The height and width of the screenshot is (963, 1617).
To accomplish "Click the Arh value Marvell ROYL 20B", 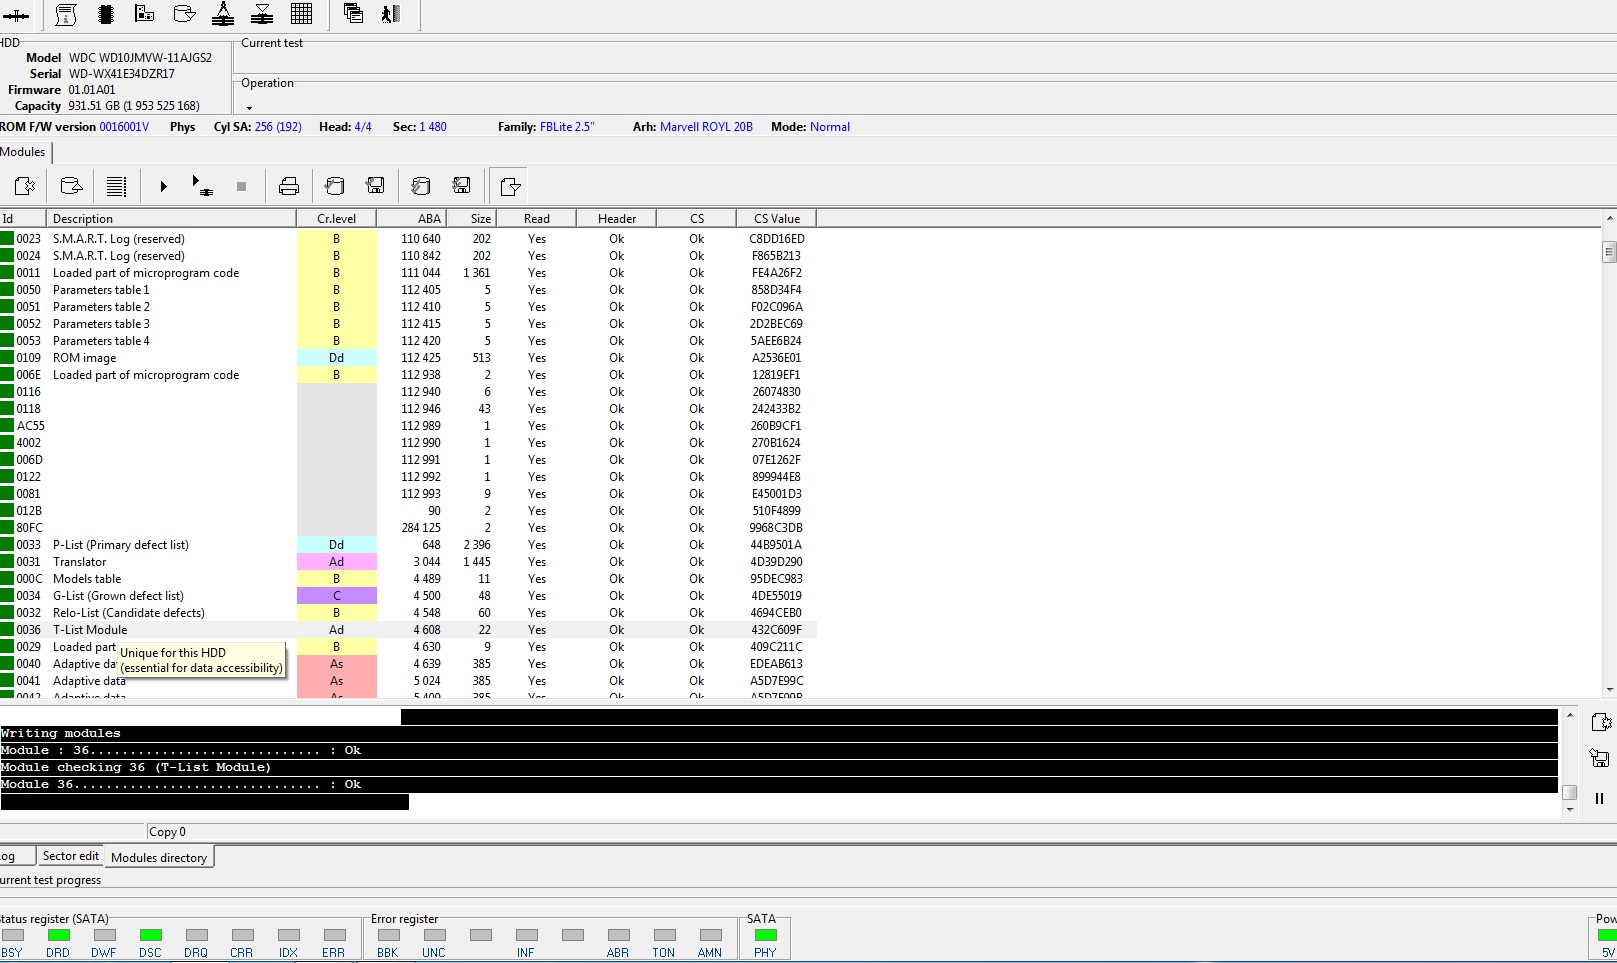I will click(706, 127).
